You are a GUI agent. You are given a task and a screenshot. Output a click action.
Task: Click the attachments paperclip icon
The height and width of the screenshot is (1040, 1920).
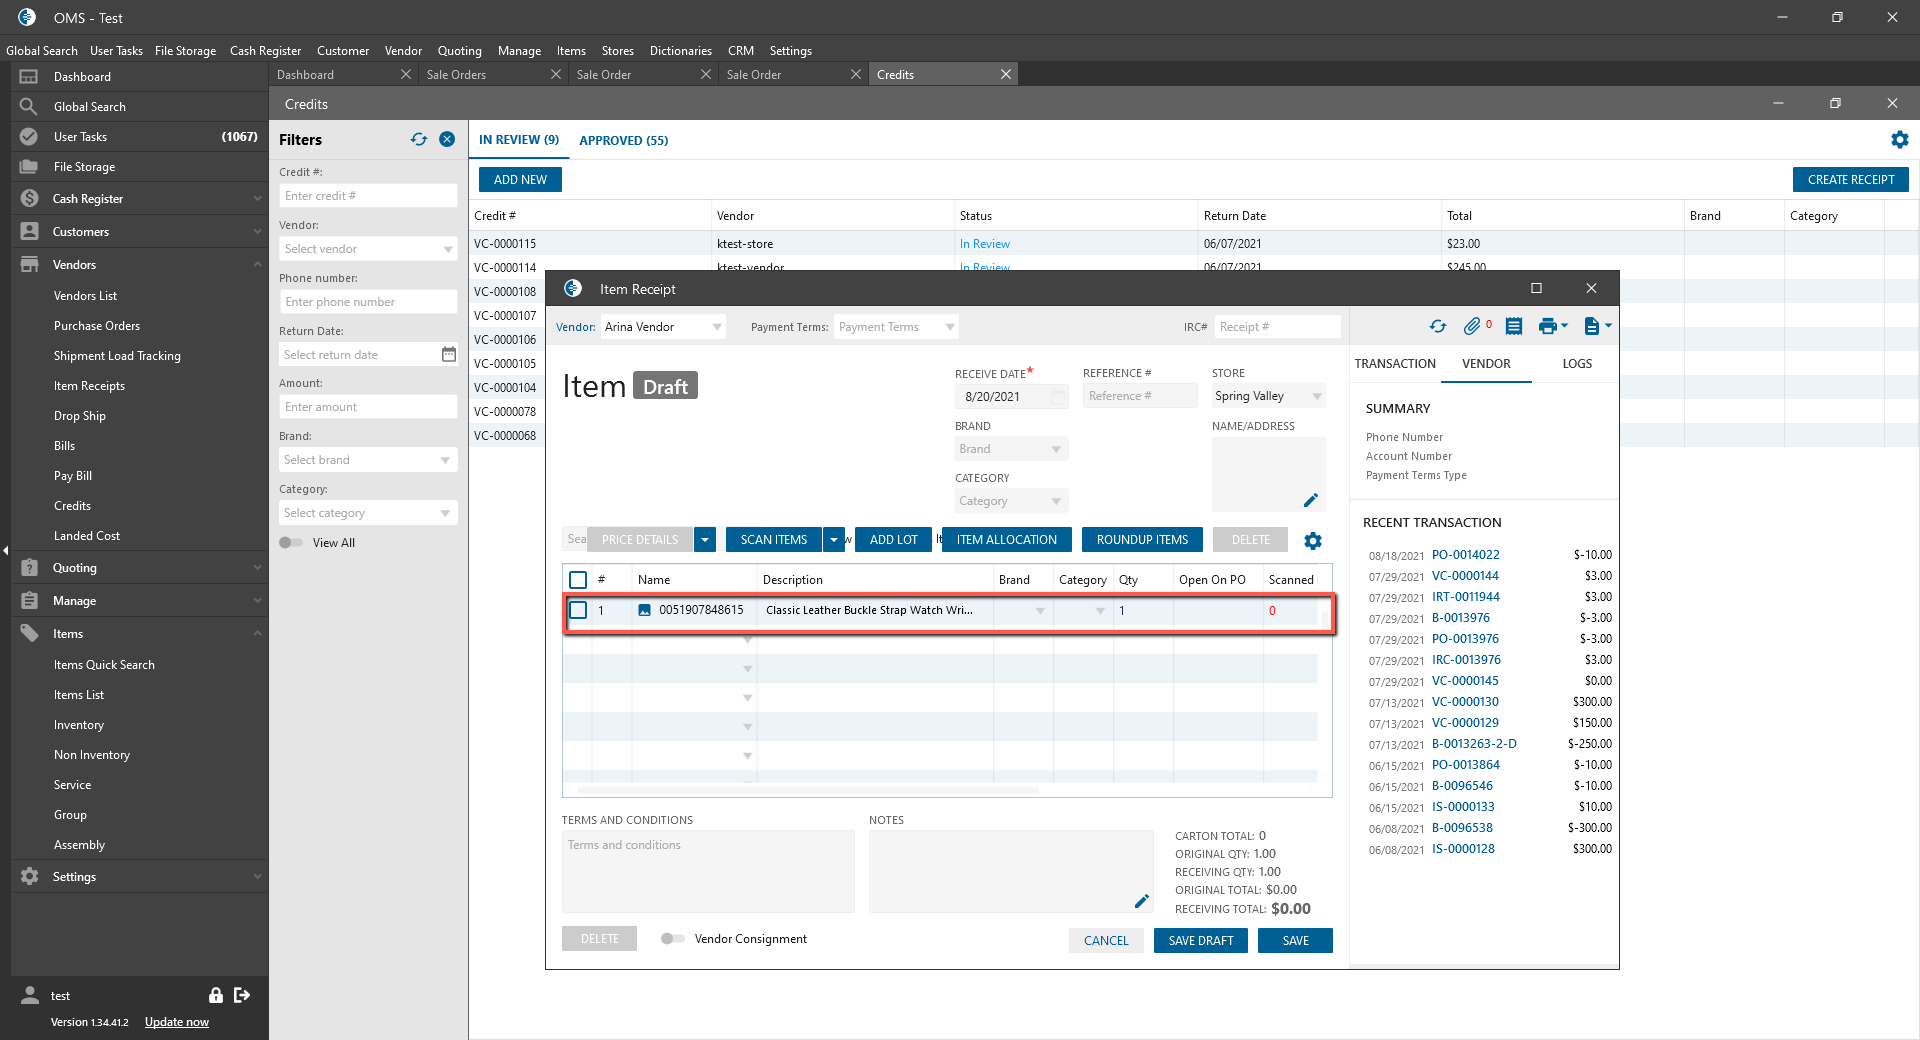[x=1471, y=326]
